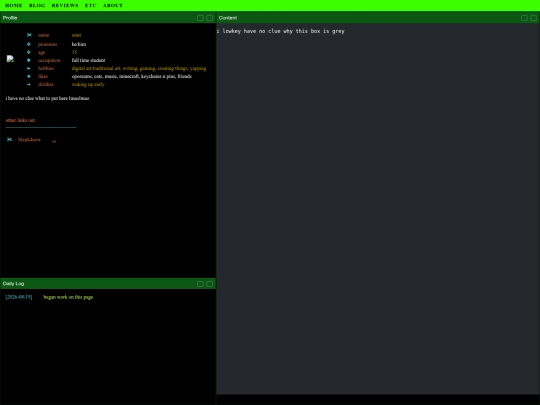Click right square button in Content header
Viewport: 540px width, 405px height.
click(x=533, y=18)
